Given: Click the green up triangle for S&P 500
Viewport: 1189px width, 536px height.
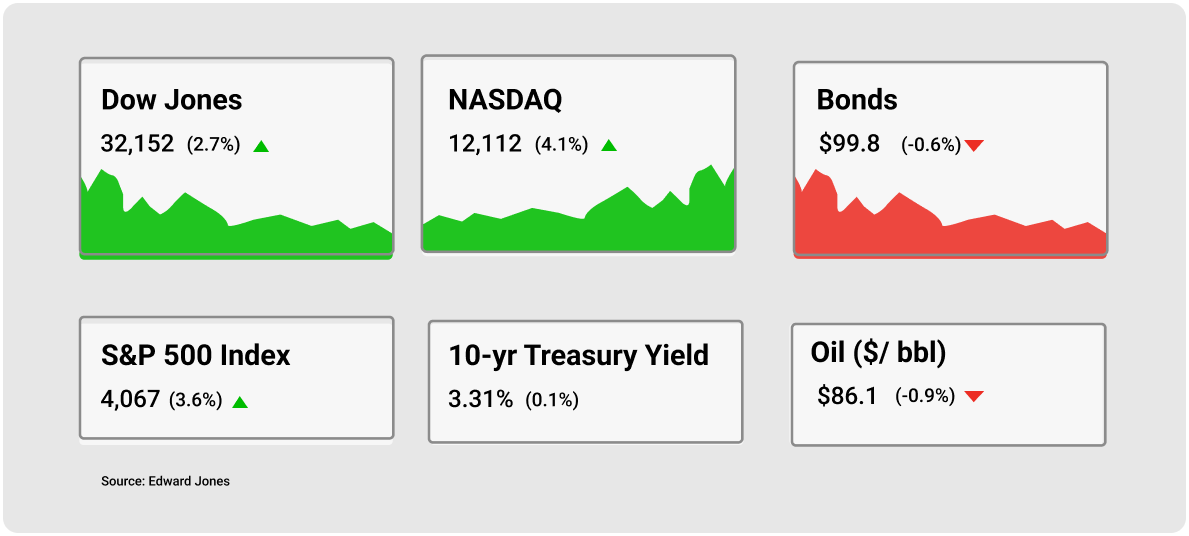Looking at the screenshot, I should tap(240, 402).
